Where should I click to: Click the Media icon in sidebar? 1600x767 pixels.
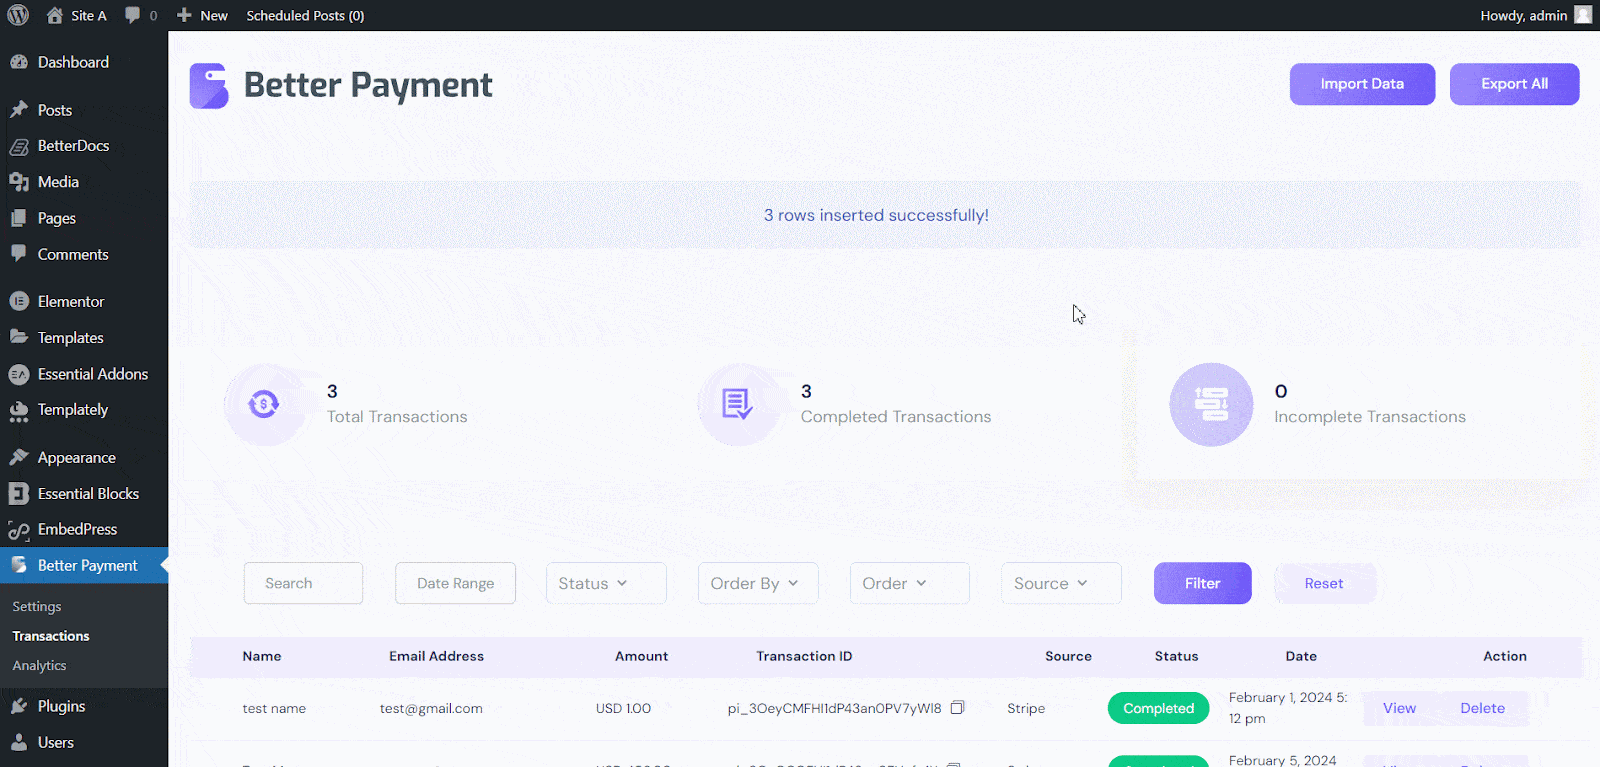click(x=19, y=182)
